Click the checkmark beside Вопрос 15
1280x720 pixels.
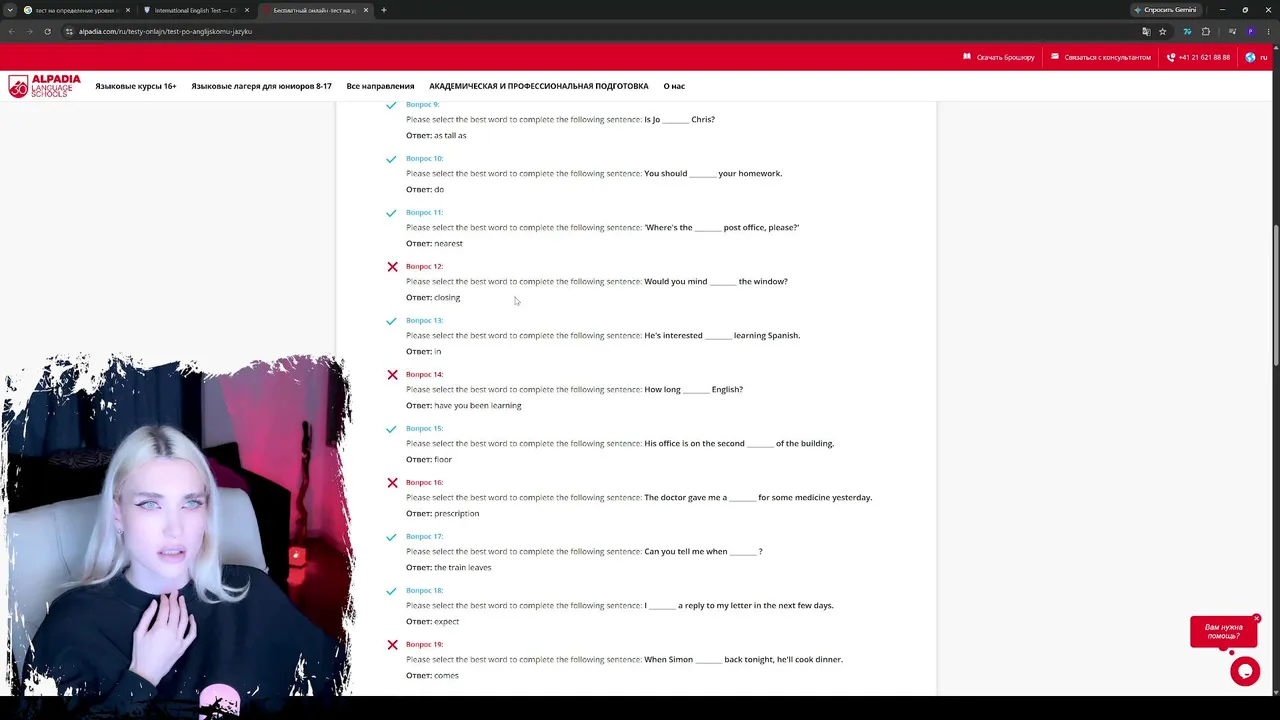click(391, 429)
